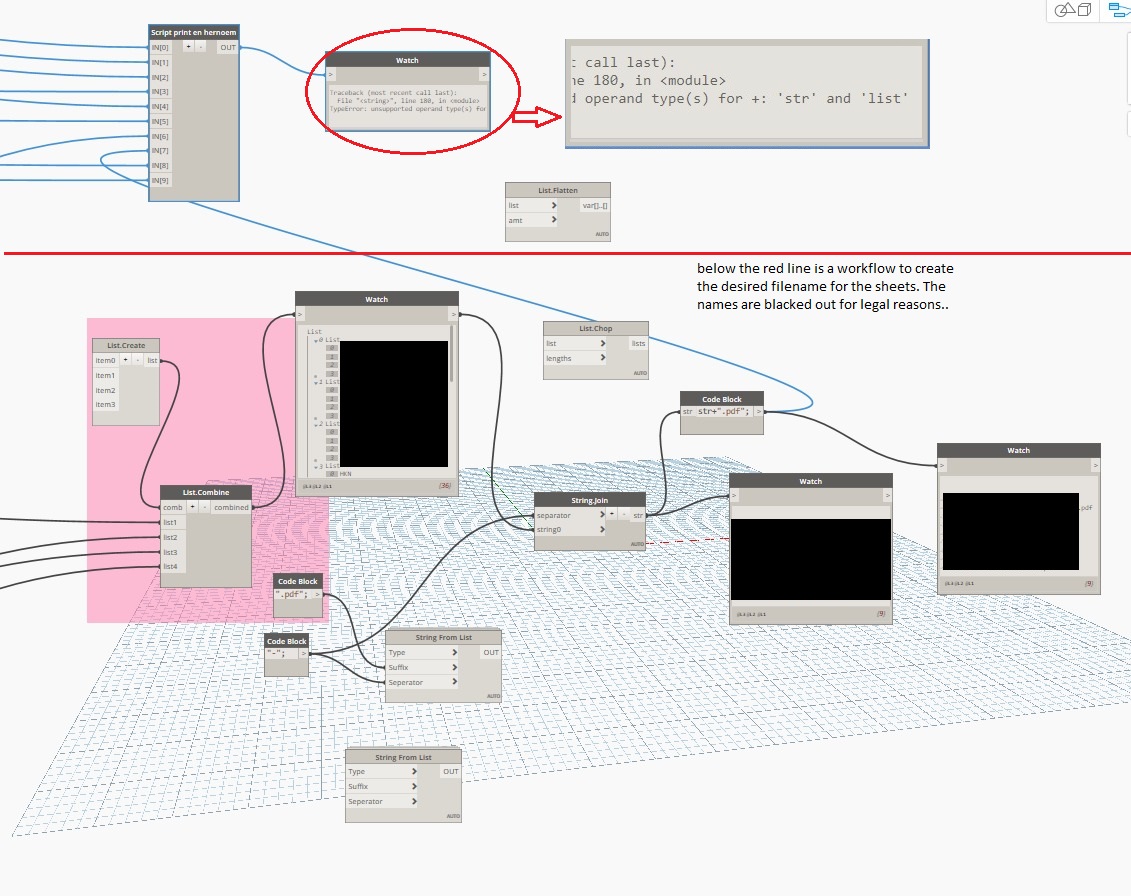Select the Script print en hernoem node header
The width and height of the screenshot is (1131, 896).
[x=193, y=32]
